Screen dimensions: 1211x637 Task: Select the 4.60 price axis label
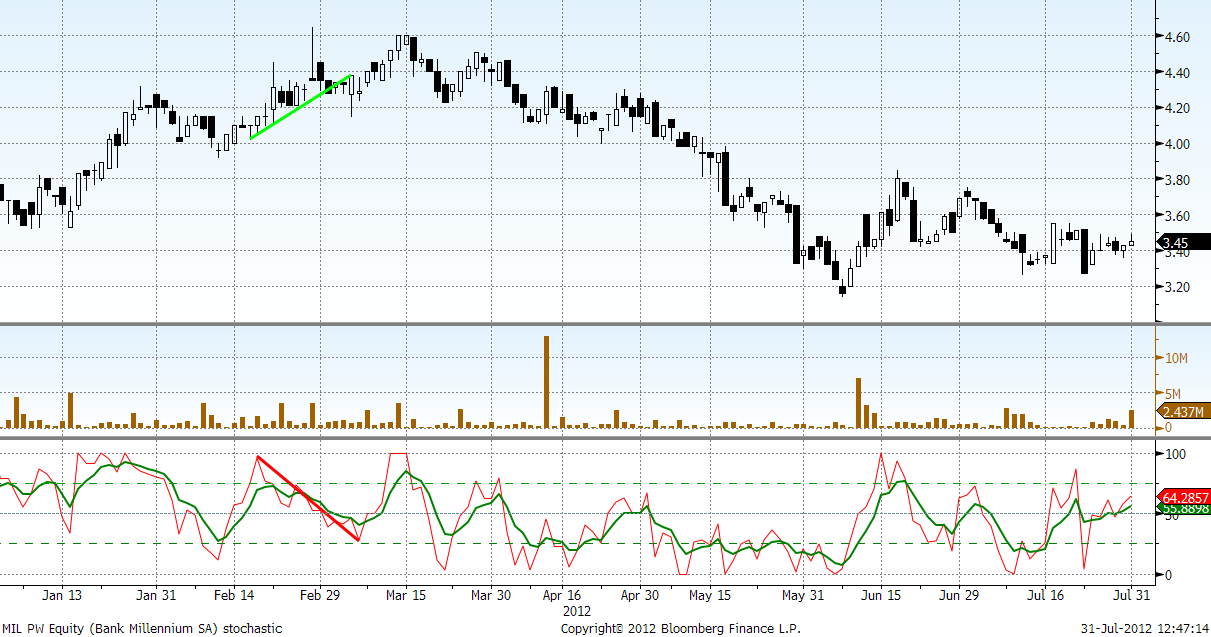pyautogui.click(x=1176, y=37)
